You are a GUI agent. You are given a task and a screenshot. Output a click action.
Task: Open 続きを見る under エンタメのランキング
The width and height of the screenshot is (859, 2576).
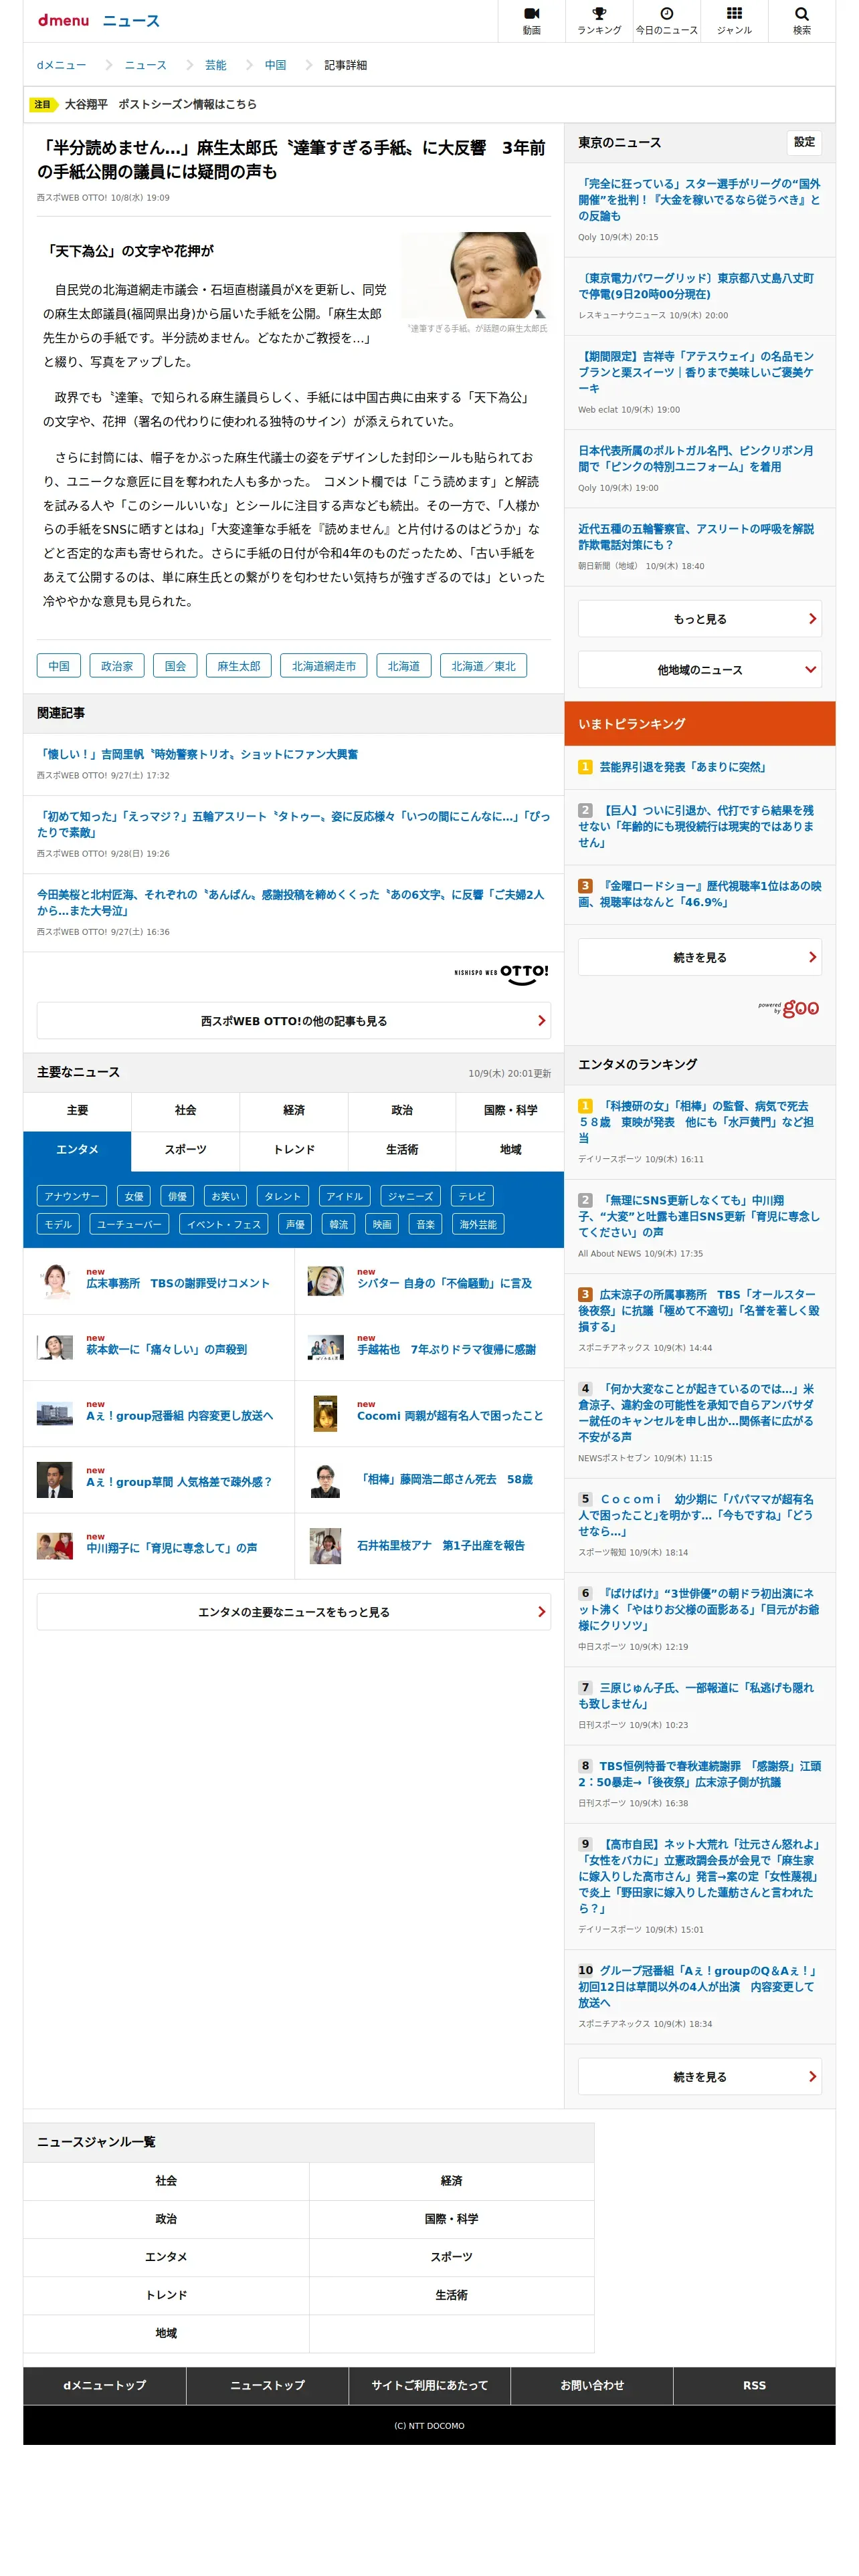(699, 2076)
